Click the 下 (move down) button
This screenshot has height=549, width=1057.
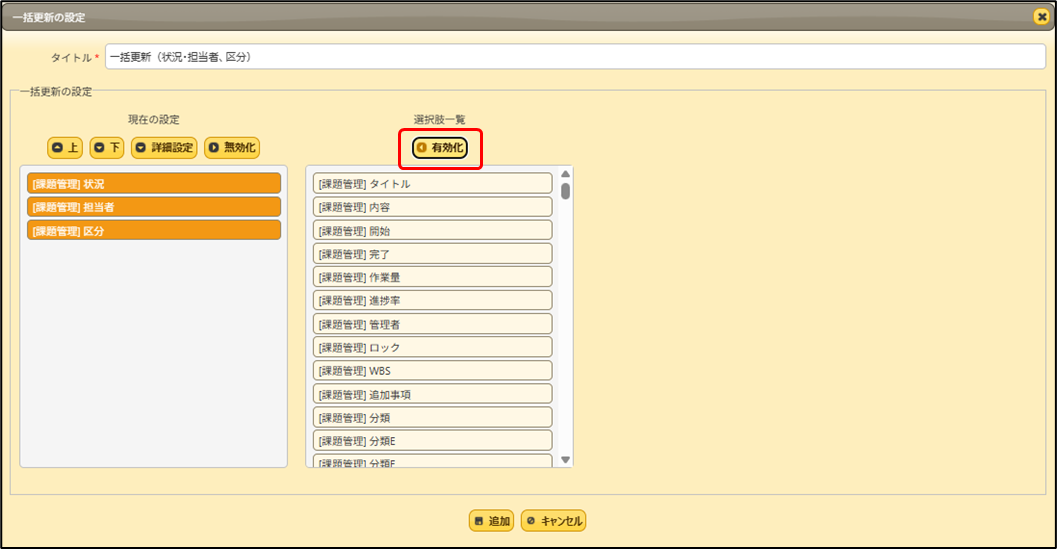(107, 147)
